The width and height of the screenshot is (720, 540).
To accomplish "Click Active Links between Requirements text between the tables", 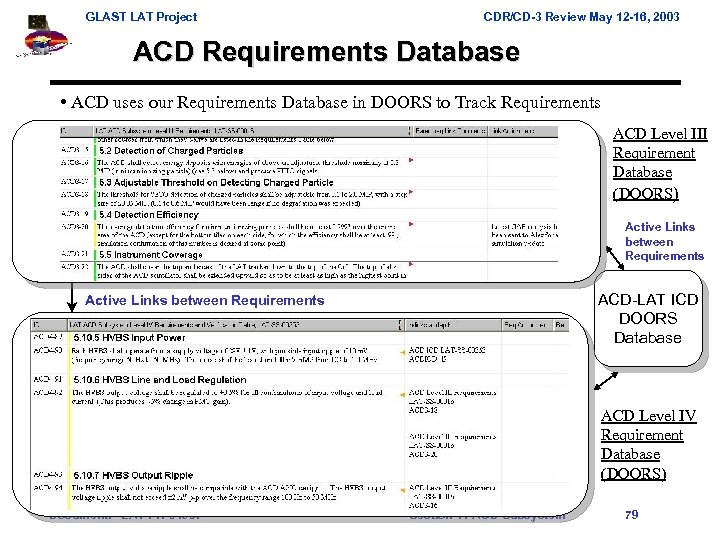I will point(204,300).
